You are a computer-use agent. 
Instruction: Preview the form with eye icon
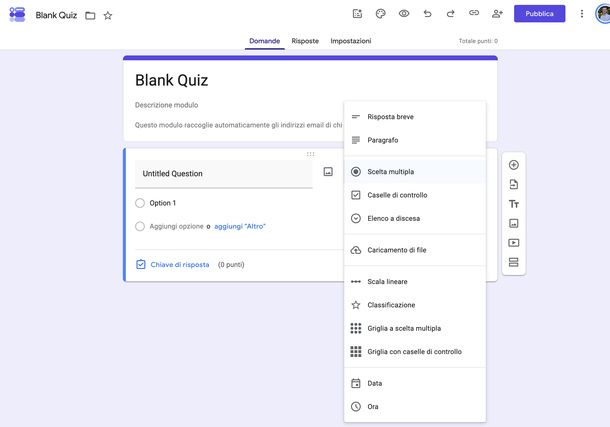(x=404, y=14)
